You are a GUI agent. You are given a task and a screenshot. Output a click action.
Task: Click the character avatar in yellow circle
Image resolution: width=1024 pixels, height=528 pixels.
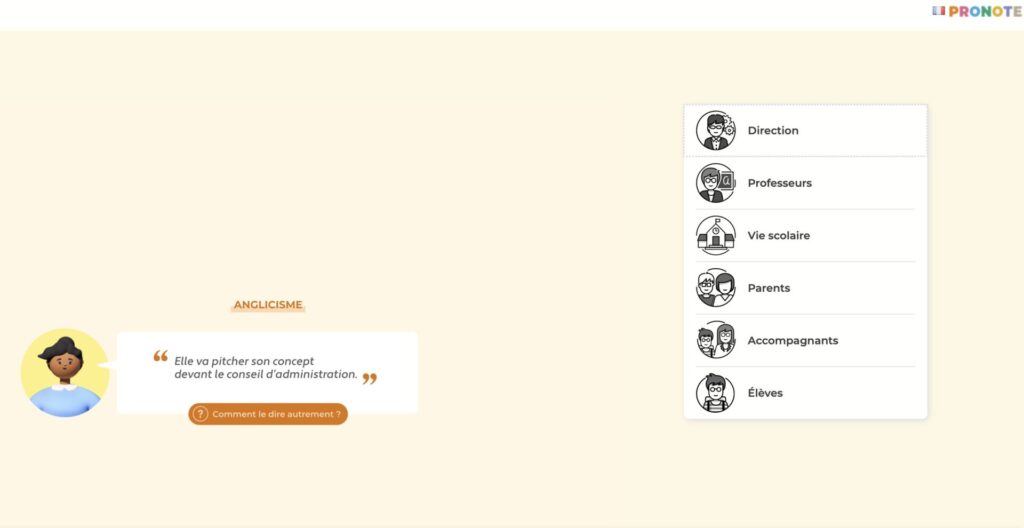click(x=65, y=372)
